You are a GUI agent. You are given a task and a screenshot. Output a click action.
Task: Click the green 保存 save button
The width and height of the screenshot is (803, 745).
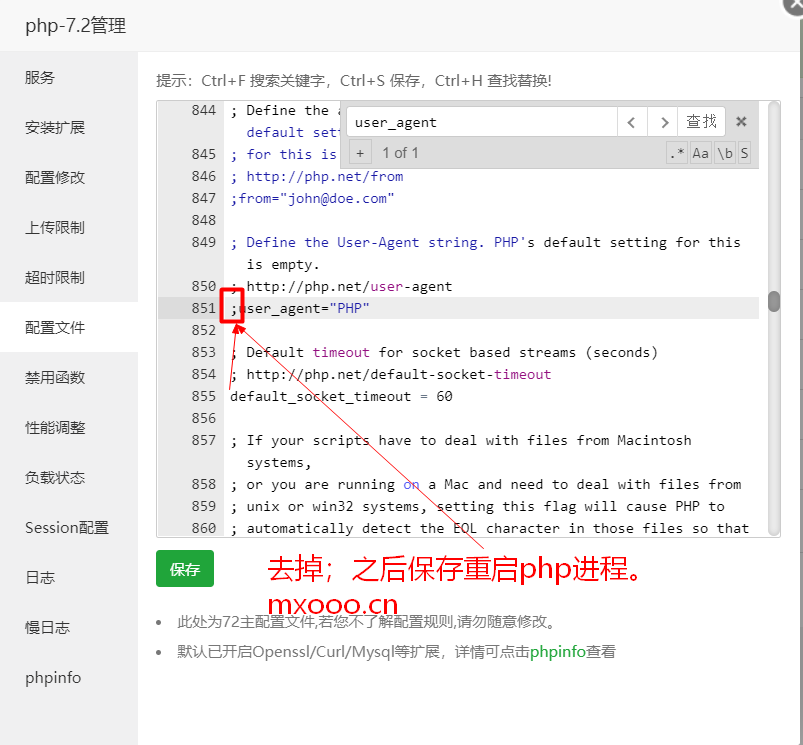click(185, 569)
